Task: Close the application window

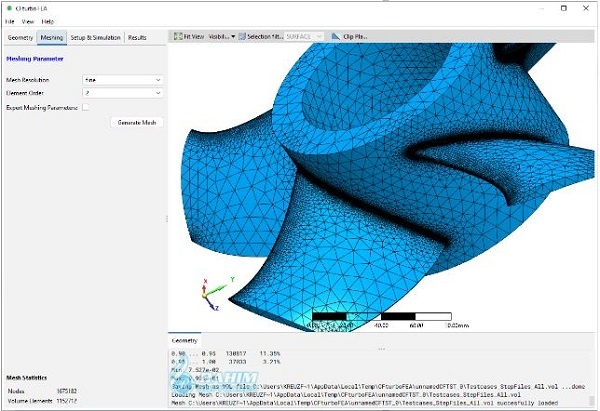Action: (x=586, y=8)
